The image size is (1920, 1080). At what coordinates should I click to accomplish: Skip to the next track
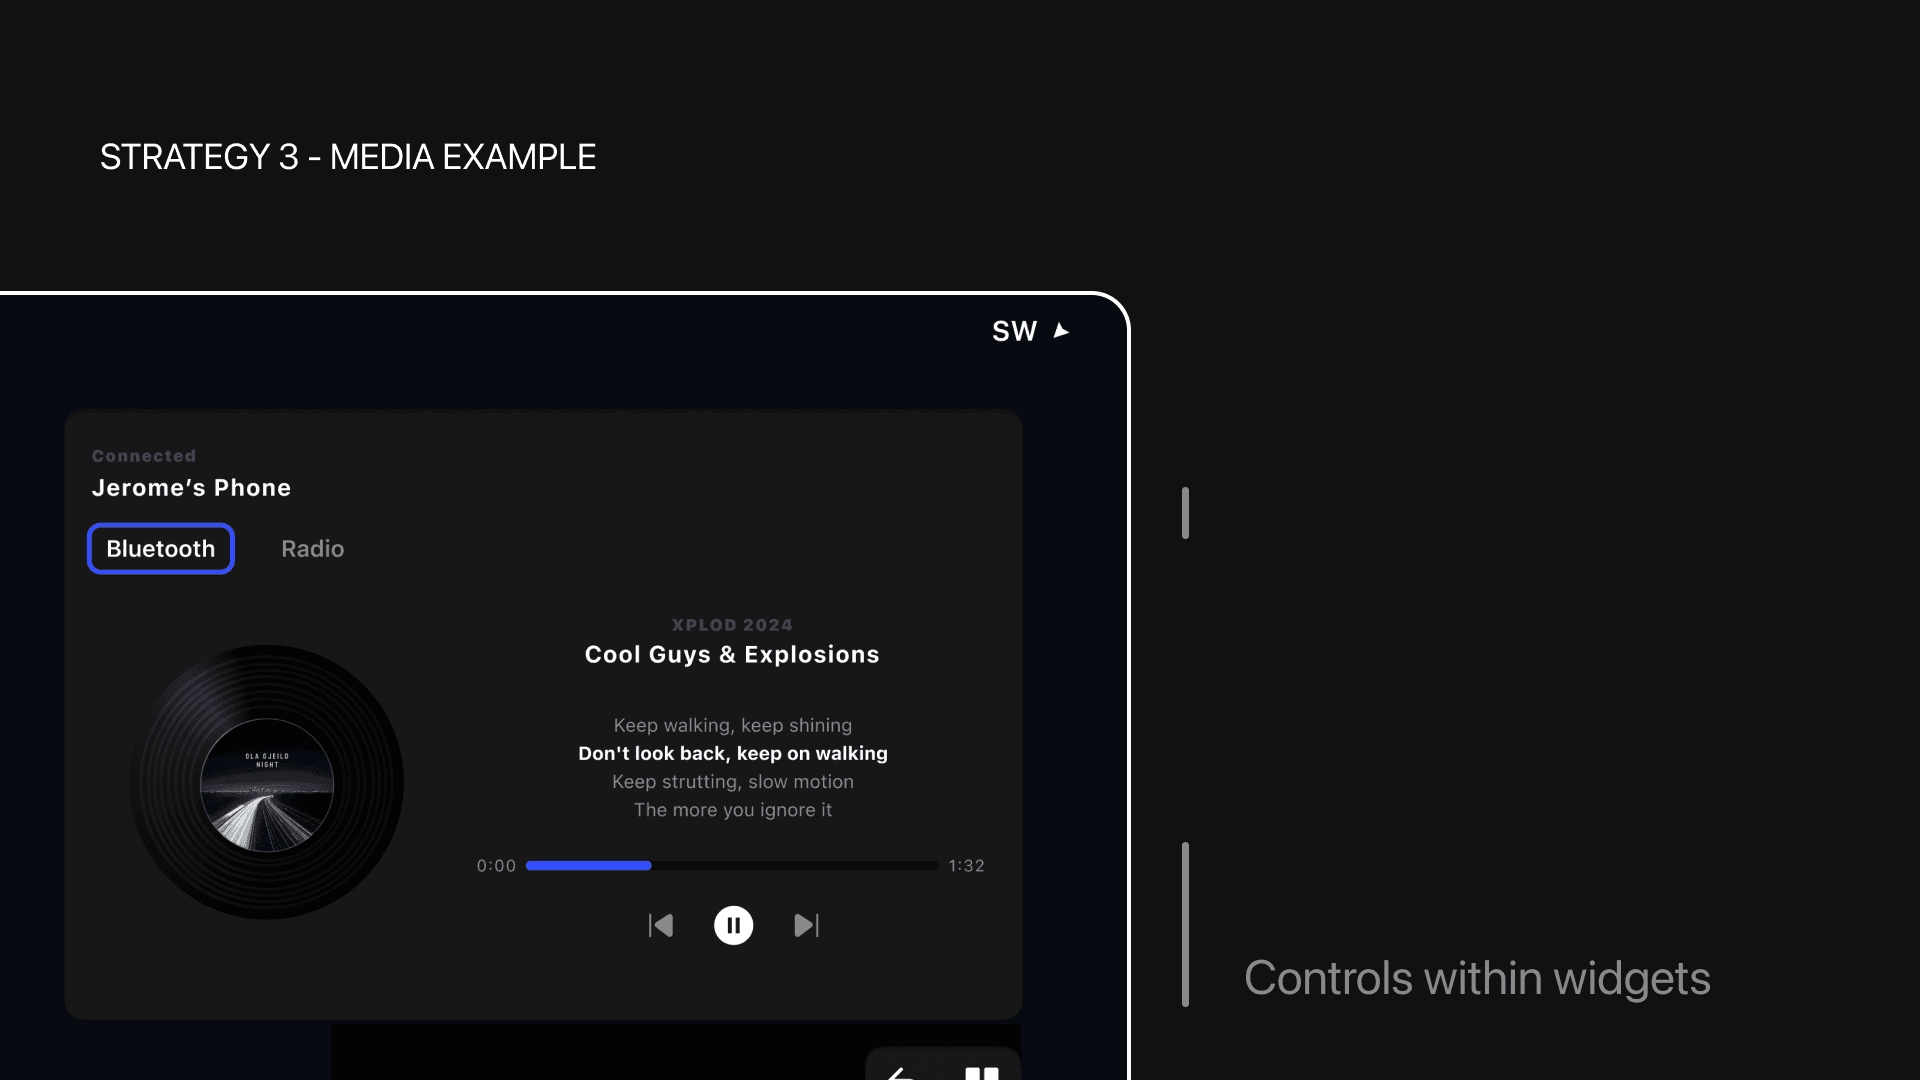pos(806,925)
